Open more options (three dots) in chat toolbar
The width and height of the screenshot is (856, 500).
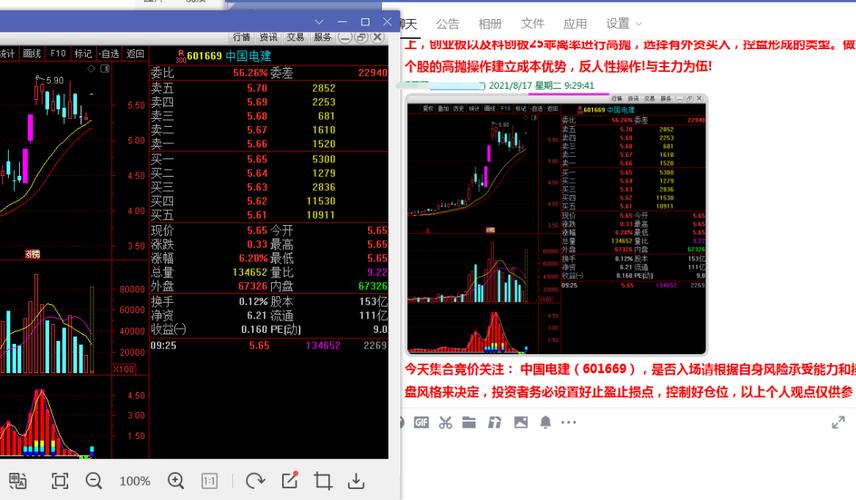(x=568, y=422)
